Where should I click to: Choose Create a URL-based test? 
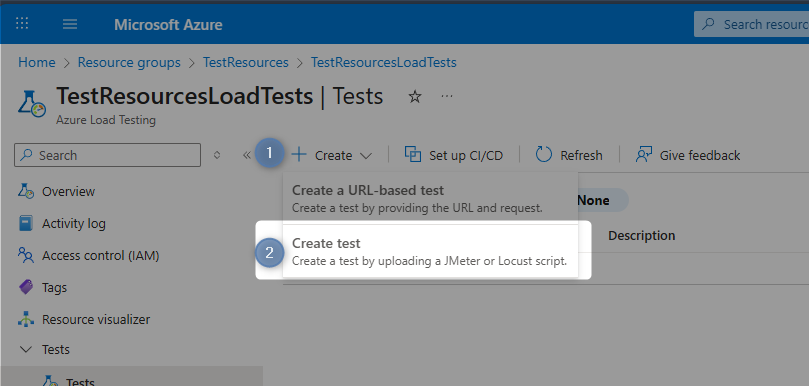[x=430, y=199]
